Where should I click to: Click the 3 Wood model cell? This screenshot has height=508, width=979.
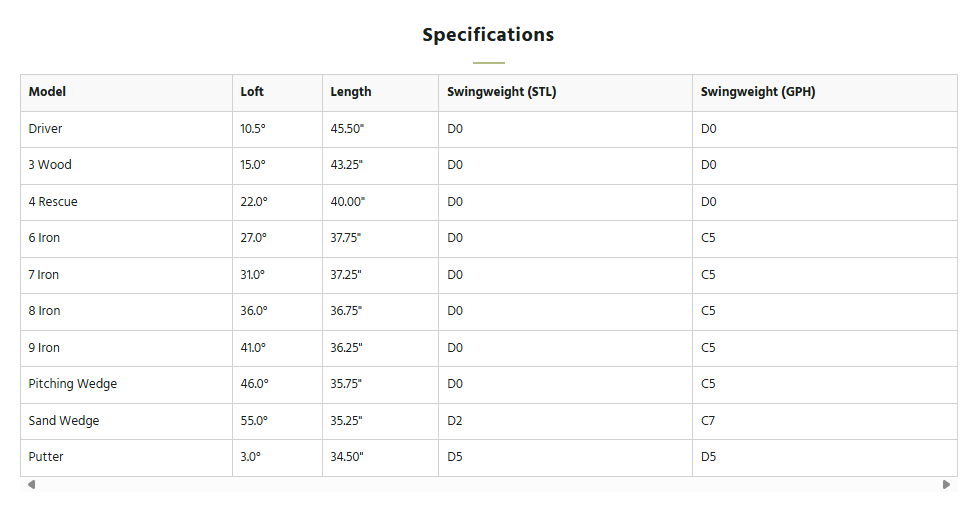[127, 165]
